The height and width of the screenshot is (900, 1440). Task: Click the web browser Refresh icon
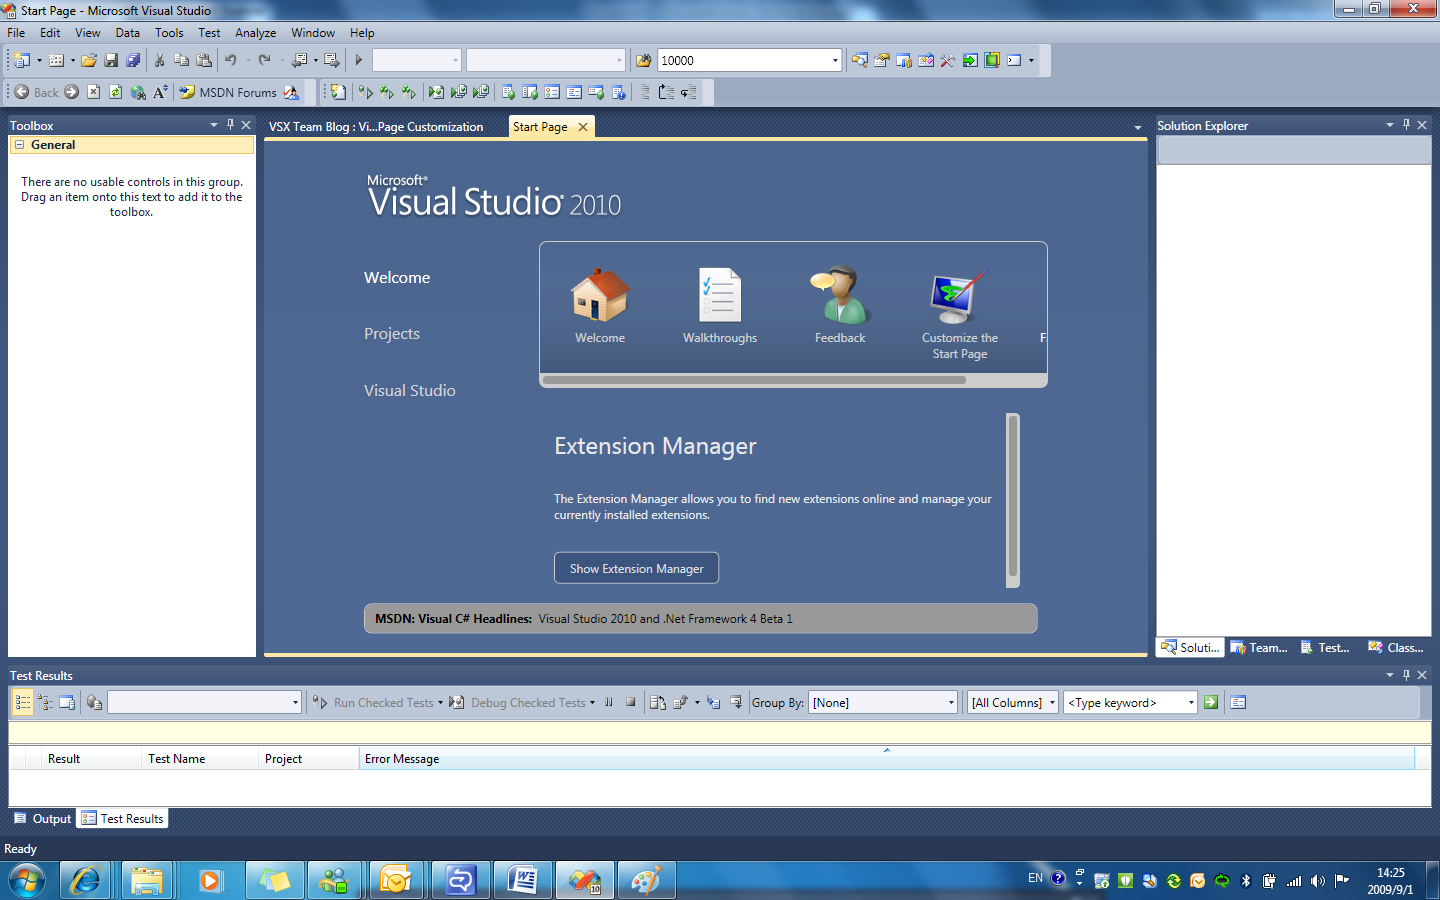pos(115,92)
